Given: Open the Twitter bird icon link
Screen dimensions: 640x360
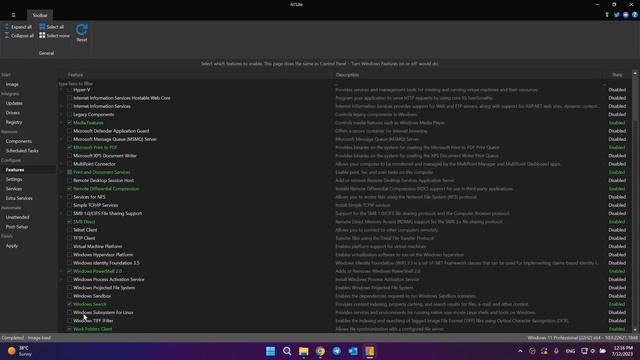Looking at the screenshot, I should coord(616,15).
